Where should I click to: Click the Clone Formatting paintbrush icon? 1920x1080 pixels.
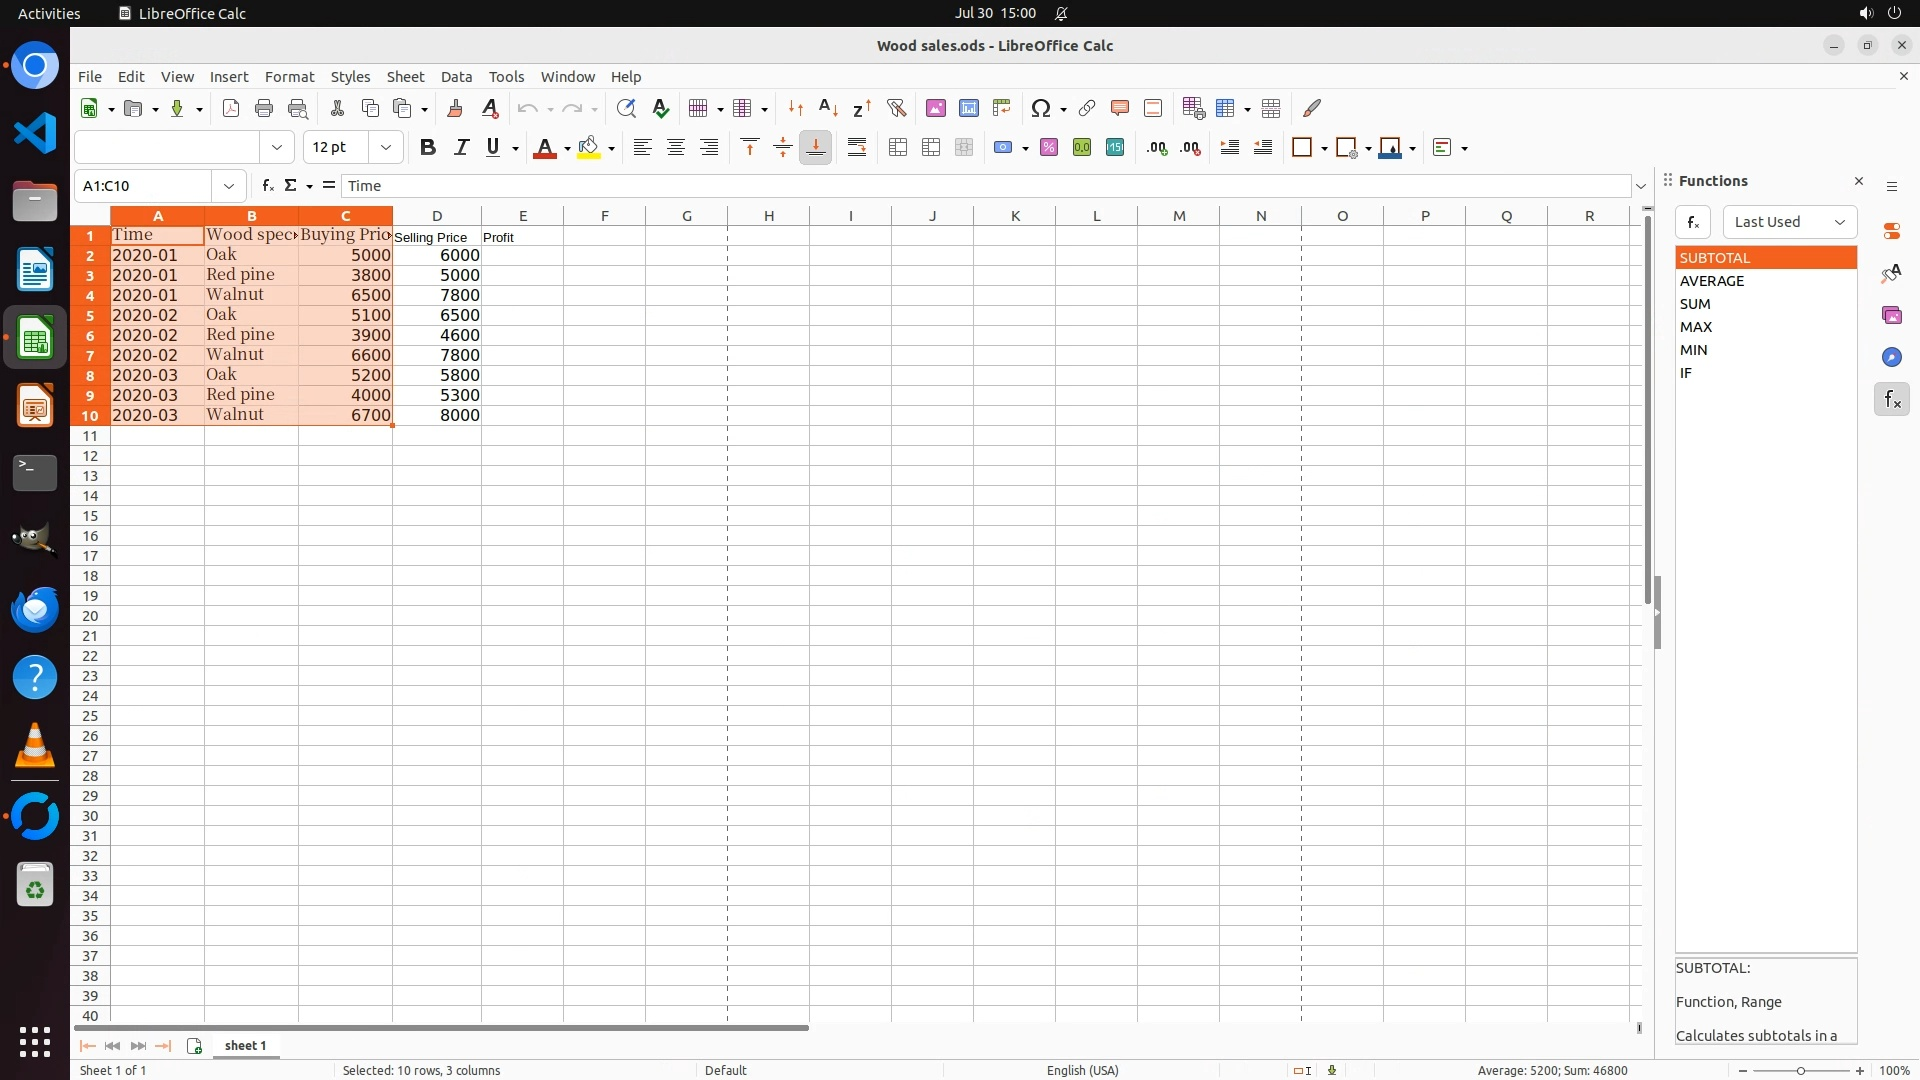tap(455, 108)
